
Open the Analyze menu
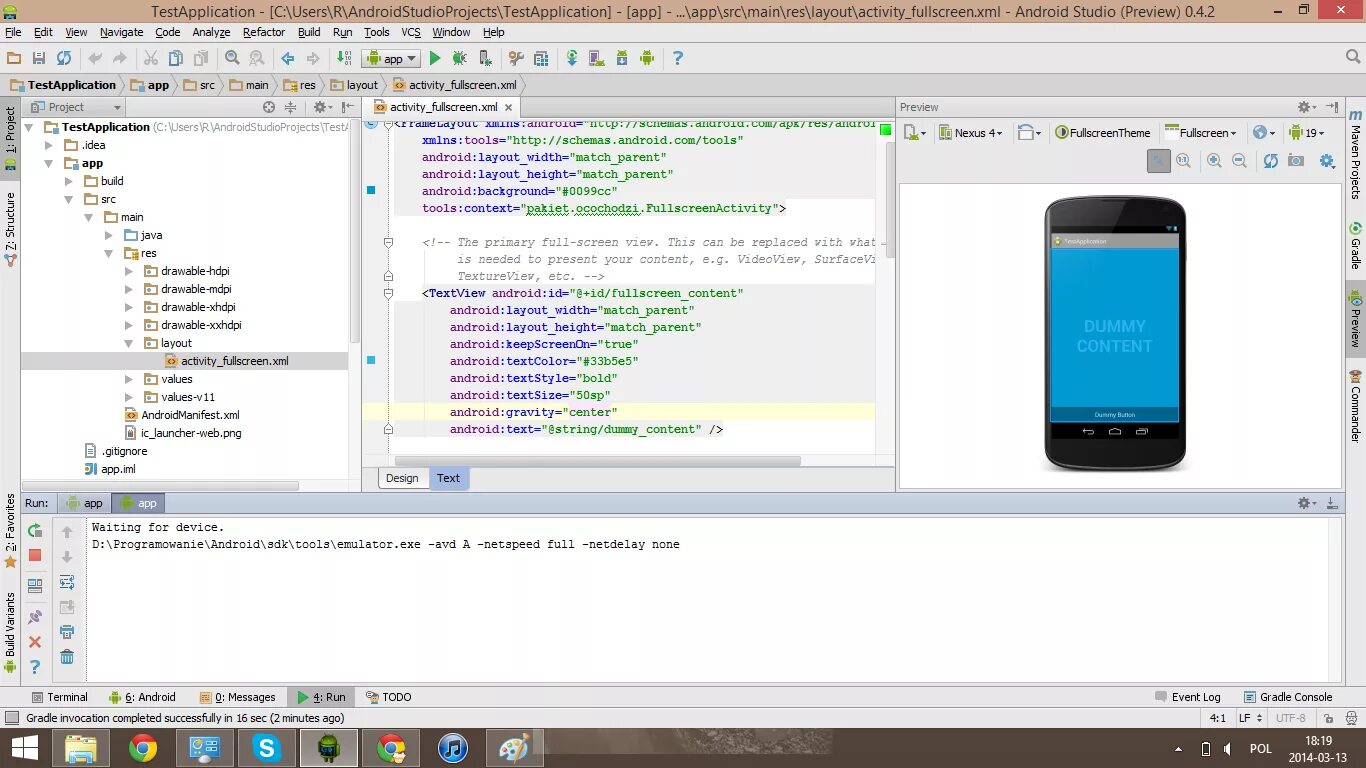click(211, 32)
